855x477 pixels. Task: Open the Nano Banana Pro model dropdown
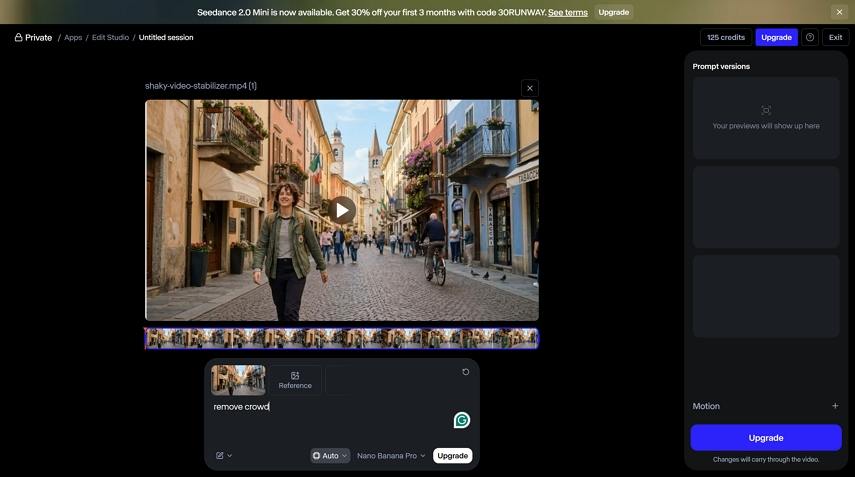(x=391, y=455)
